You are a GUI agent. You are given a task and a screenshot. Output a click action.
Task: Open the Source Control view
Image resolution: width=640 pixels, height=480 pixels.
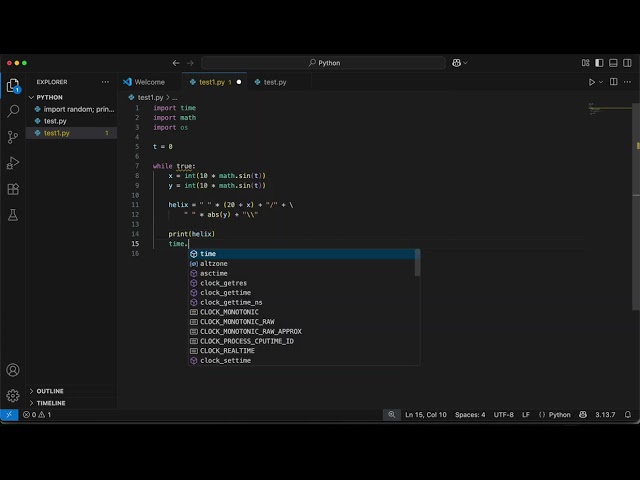(x=13, y=137)
